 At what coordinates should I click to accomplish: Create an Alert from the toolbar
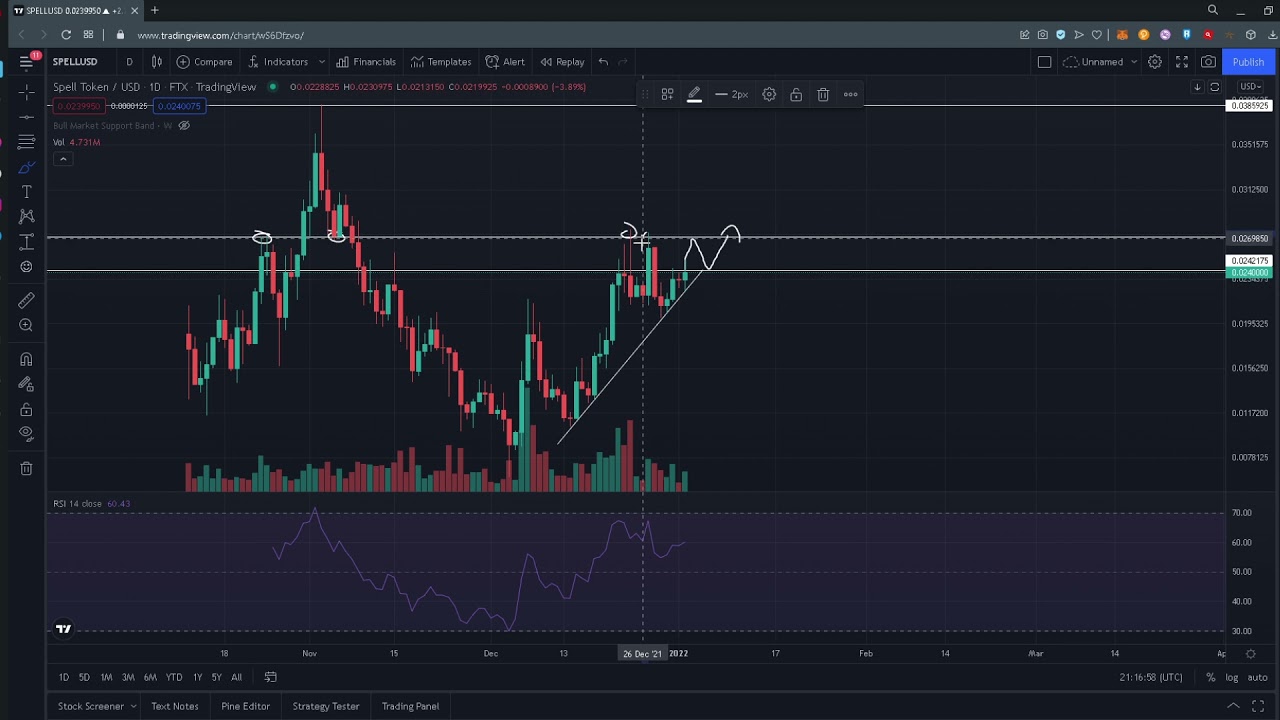click(505, 62)
